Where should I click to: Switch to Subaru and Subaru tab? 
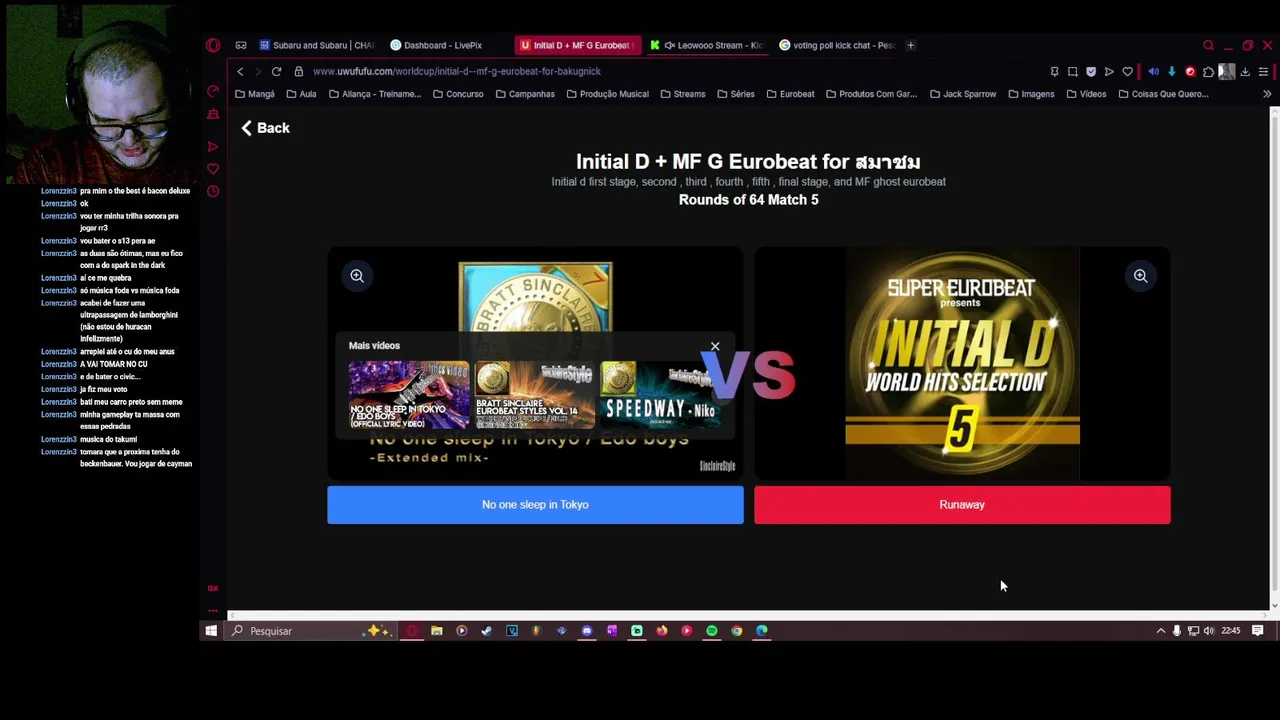[316, 45]
